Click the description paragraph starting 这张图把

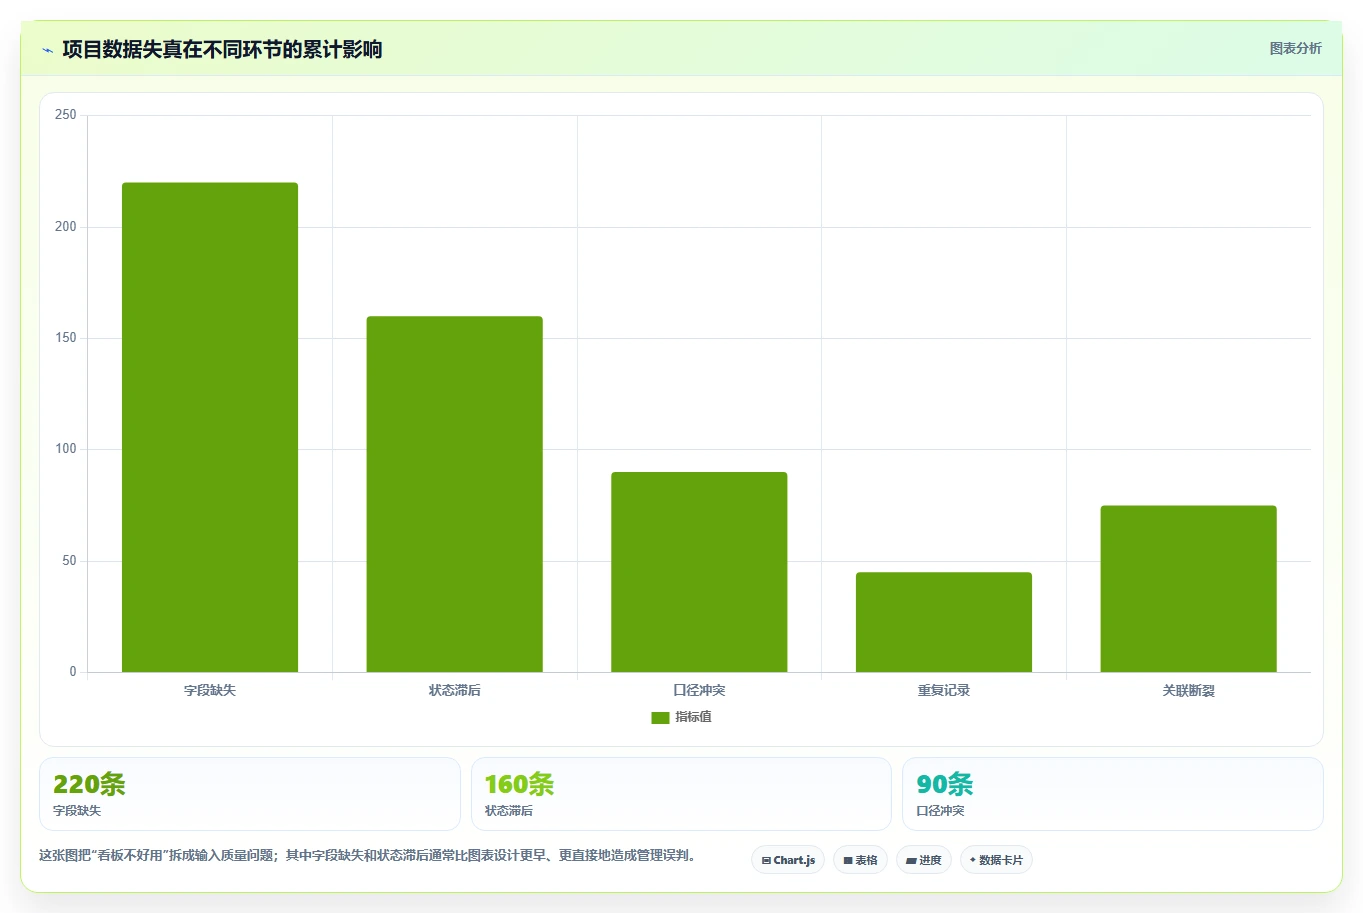370,856
